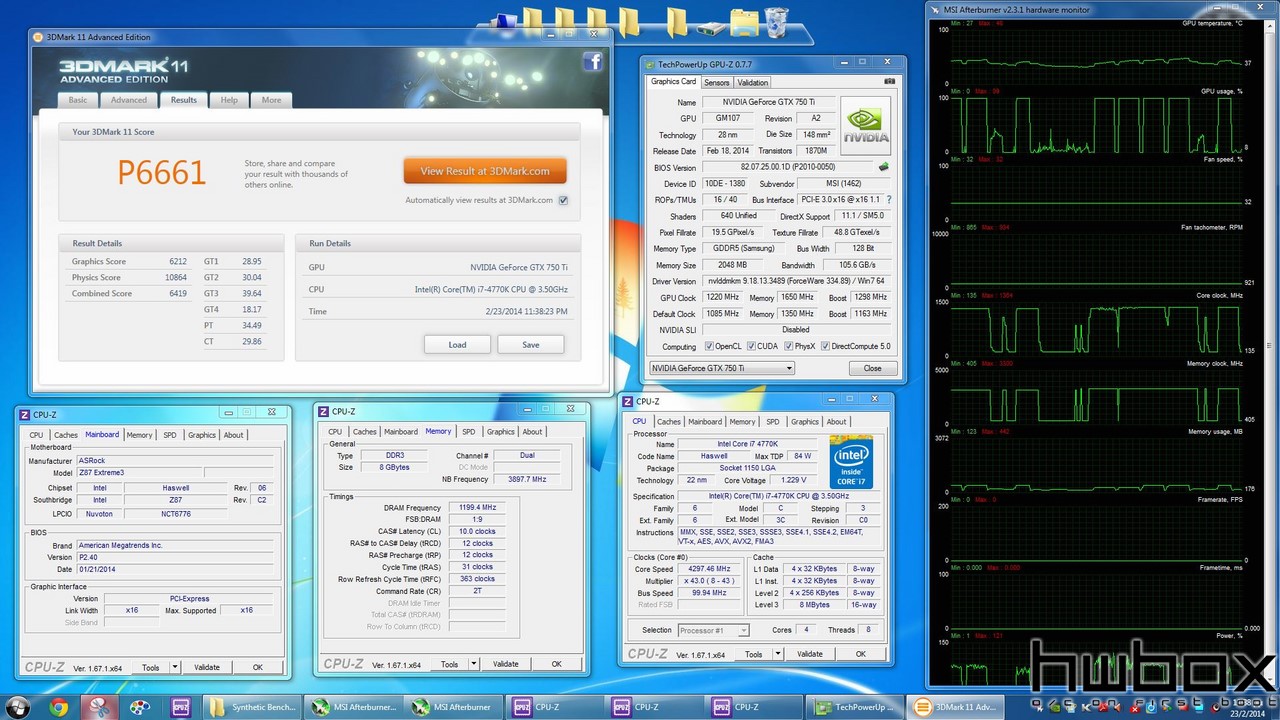Click the Facebook icon in 3DMark 11
This screenshot has width=1280, height=720.
(593, 62)
